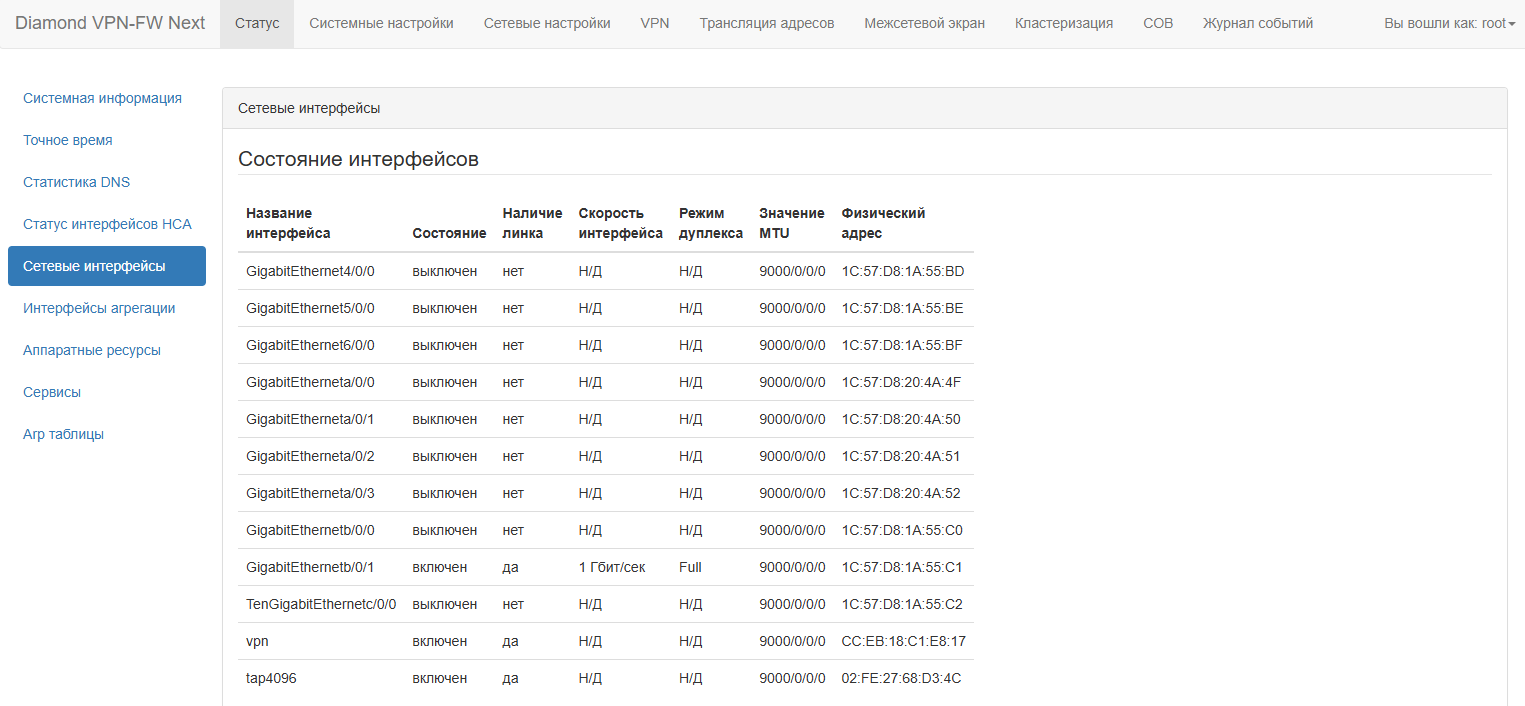The width and height of the screenshot is (1525, 706).
Task: Click the active Сетевые интерфейсы sidebar item
Action: [x=107, y=266]
